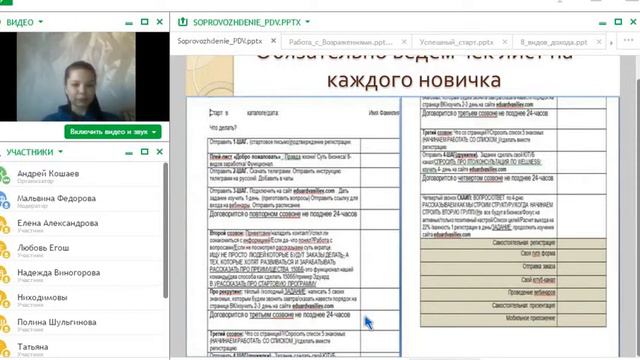The image size is (640, 360).
Task: Select participant Мальвина Федорова
Action: (x=81, y=200)
